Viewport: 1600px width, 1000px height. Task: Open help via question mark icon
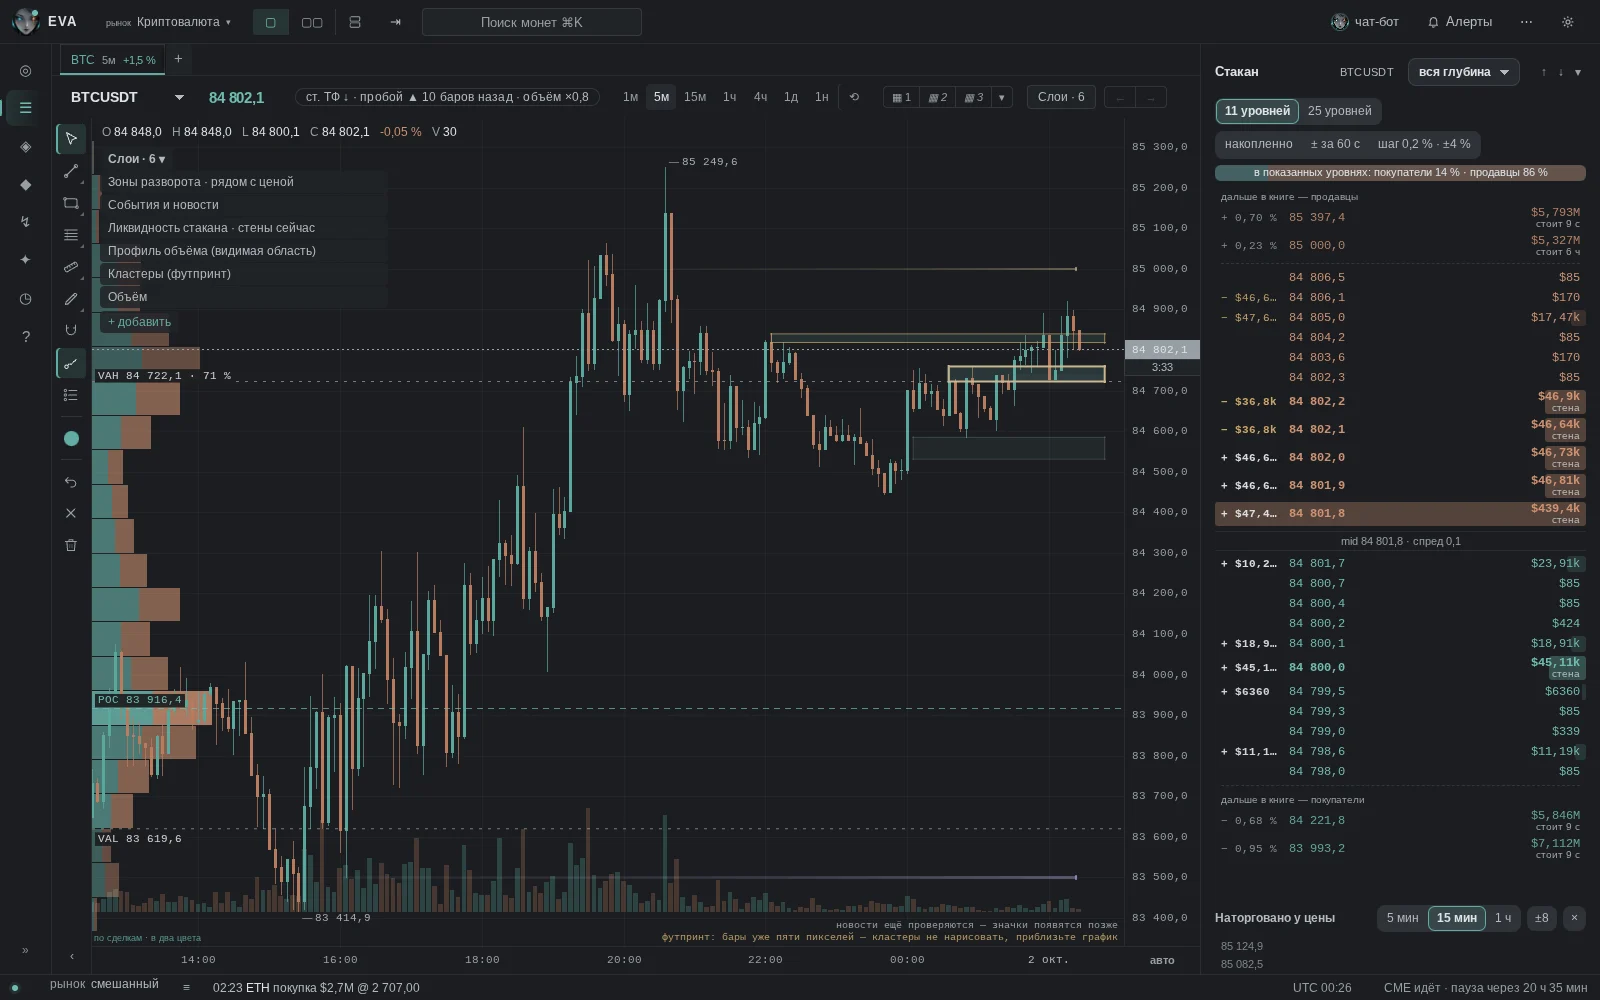pos(25,337)
